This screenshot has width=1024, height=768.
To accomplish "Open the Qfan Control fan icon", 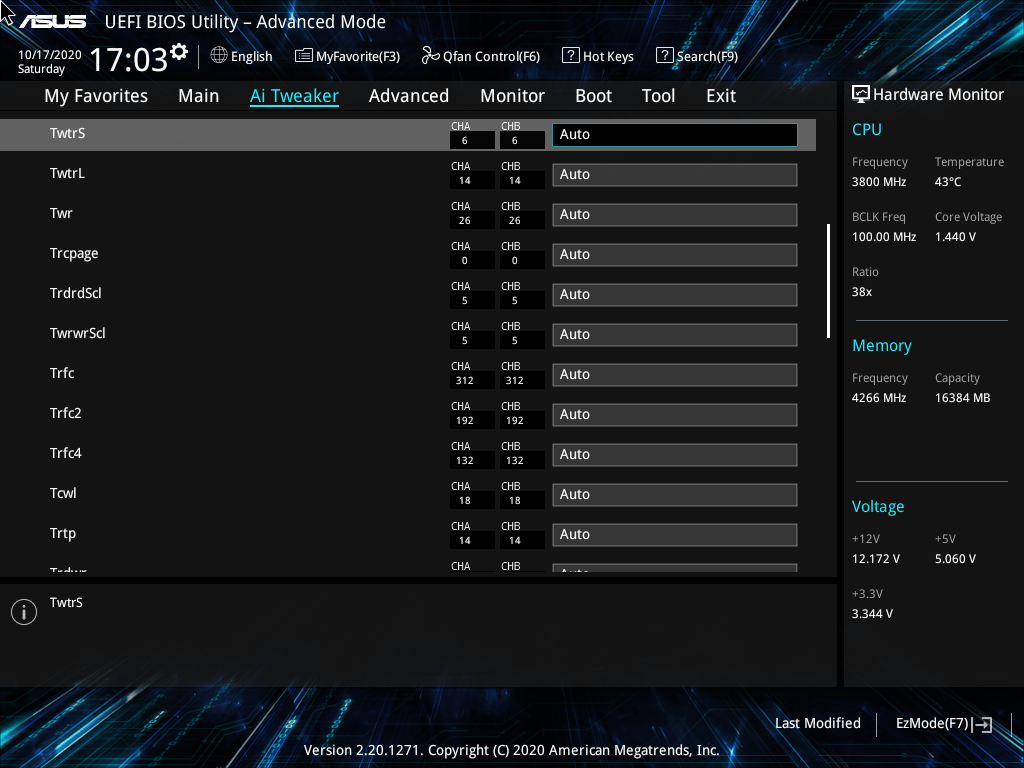I will coord(430,56).
